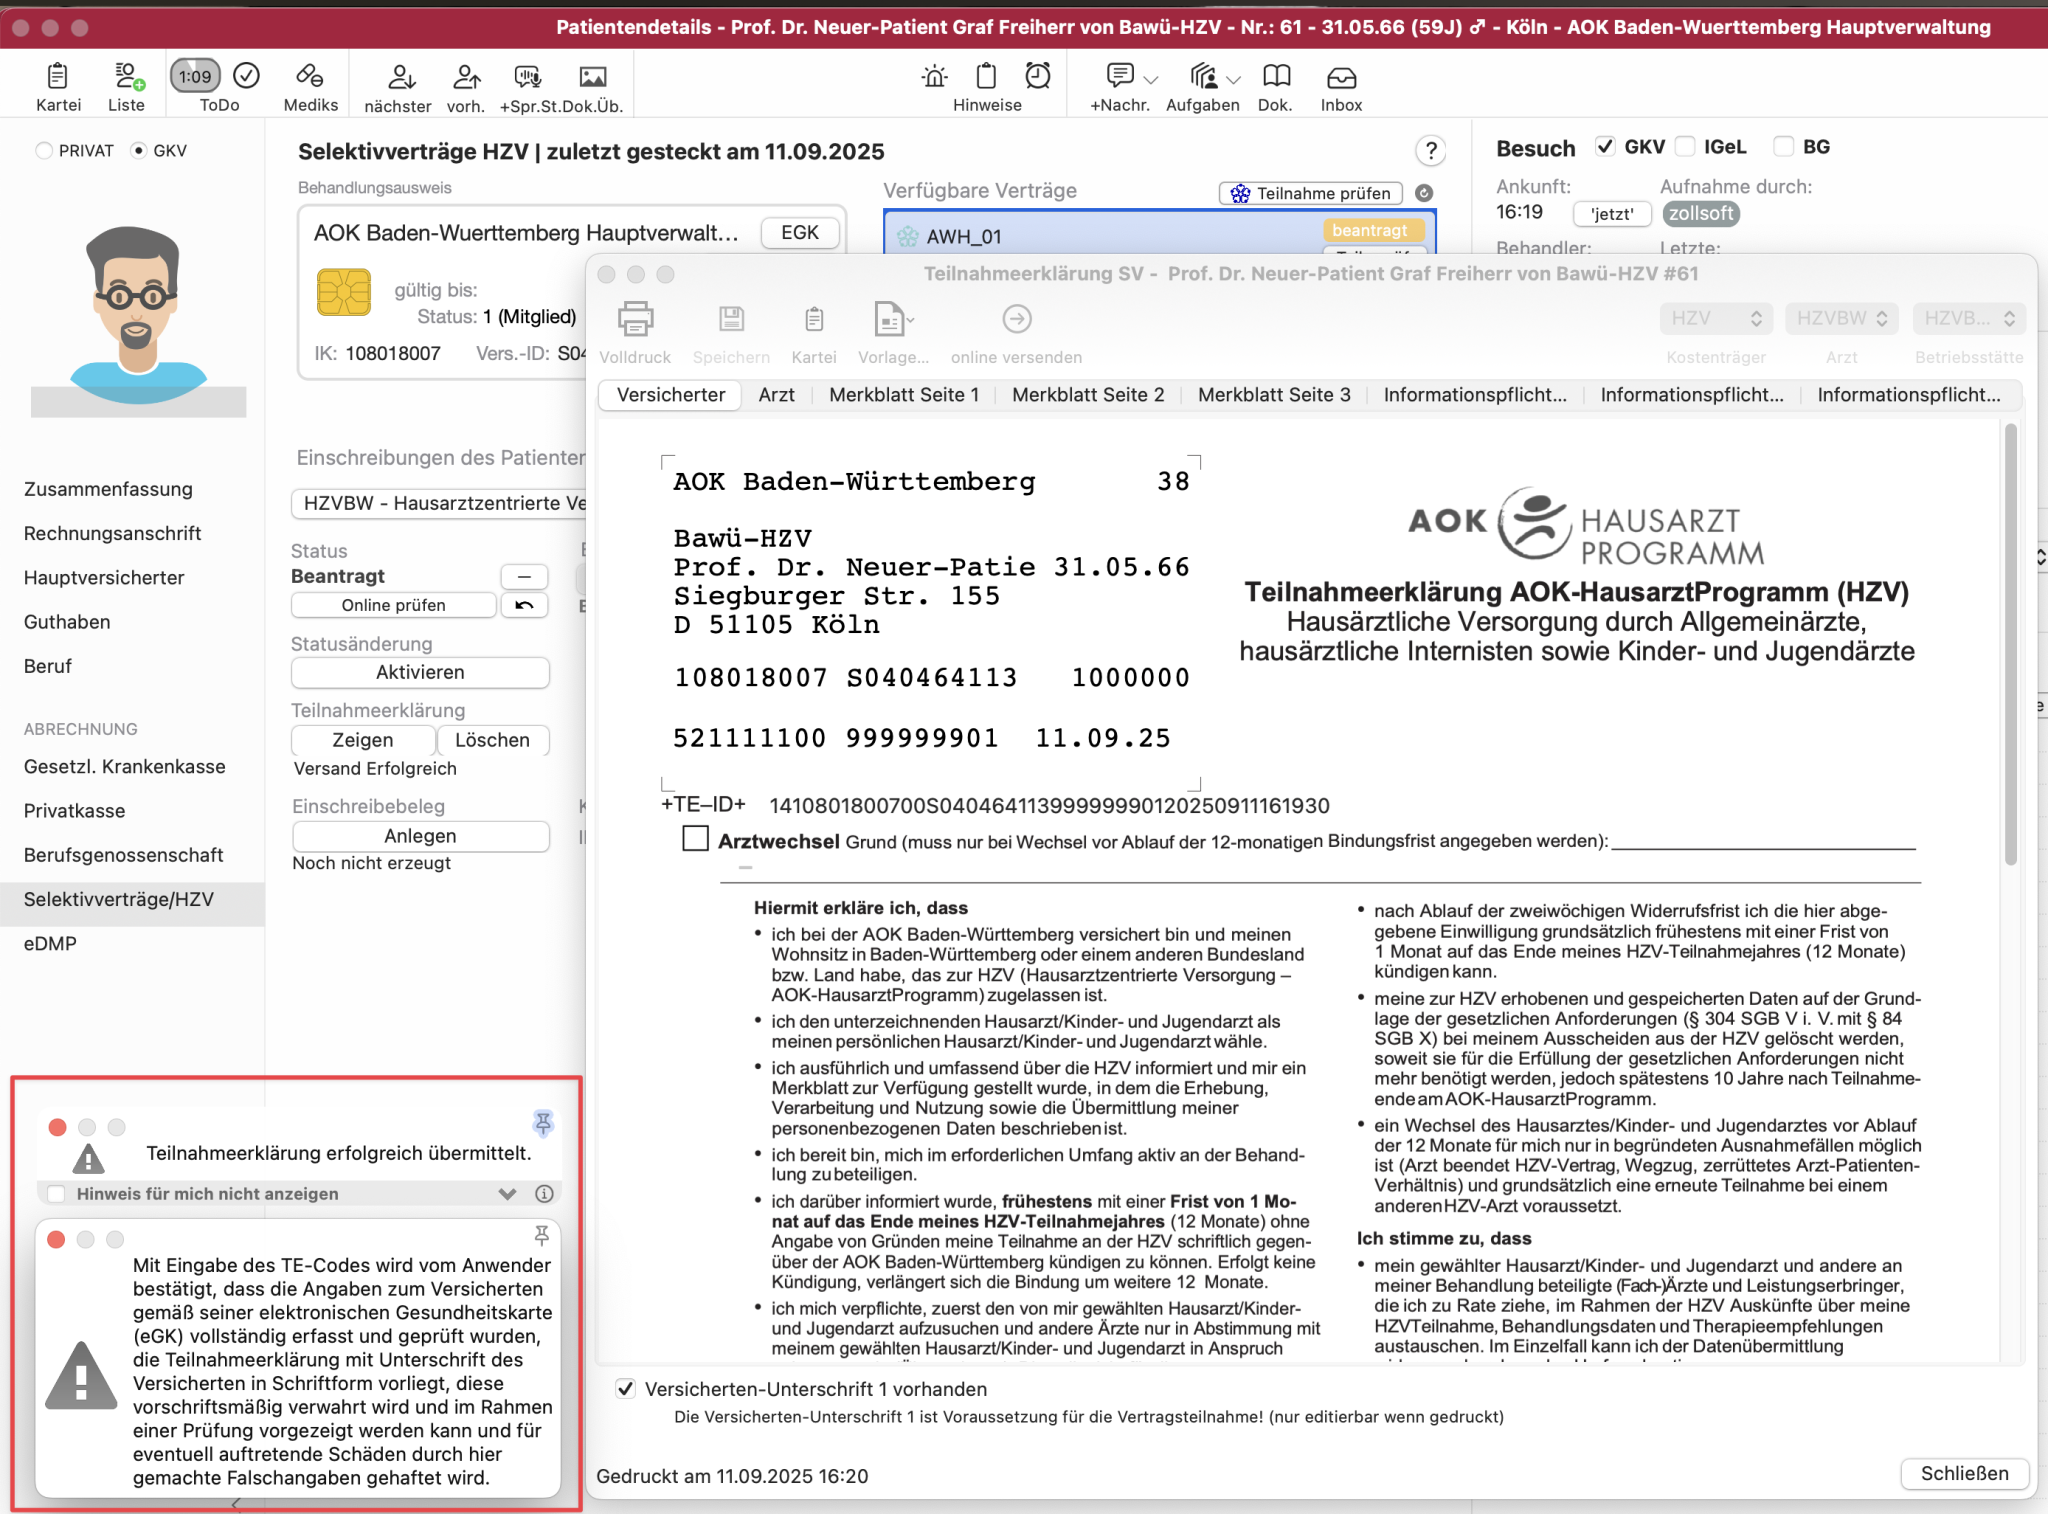Open the Merkblatt Seite 3 tab
This screenshot has width=2048, height=1514.
click(x=1274, y=395)
